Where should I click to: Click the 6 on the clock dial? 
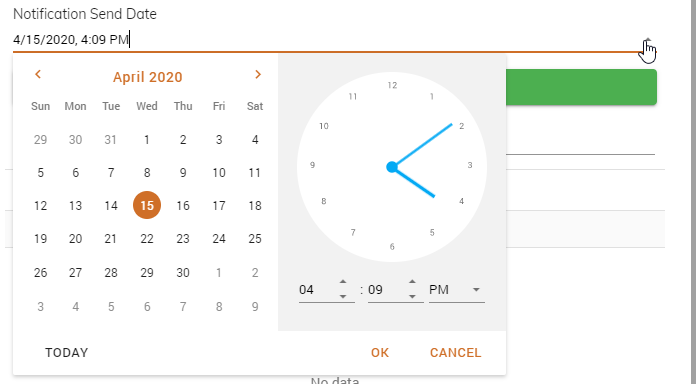tap(392, 247)
